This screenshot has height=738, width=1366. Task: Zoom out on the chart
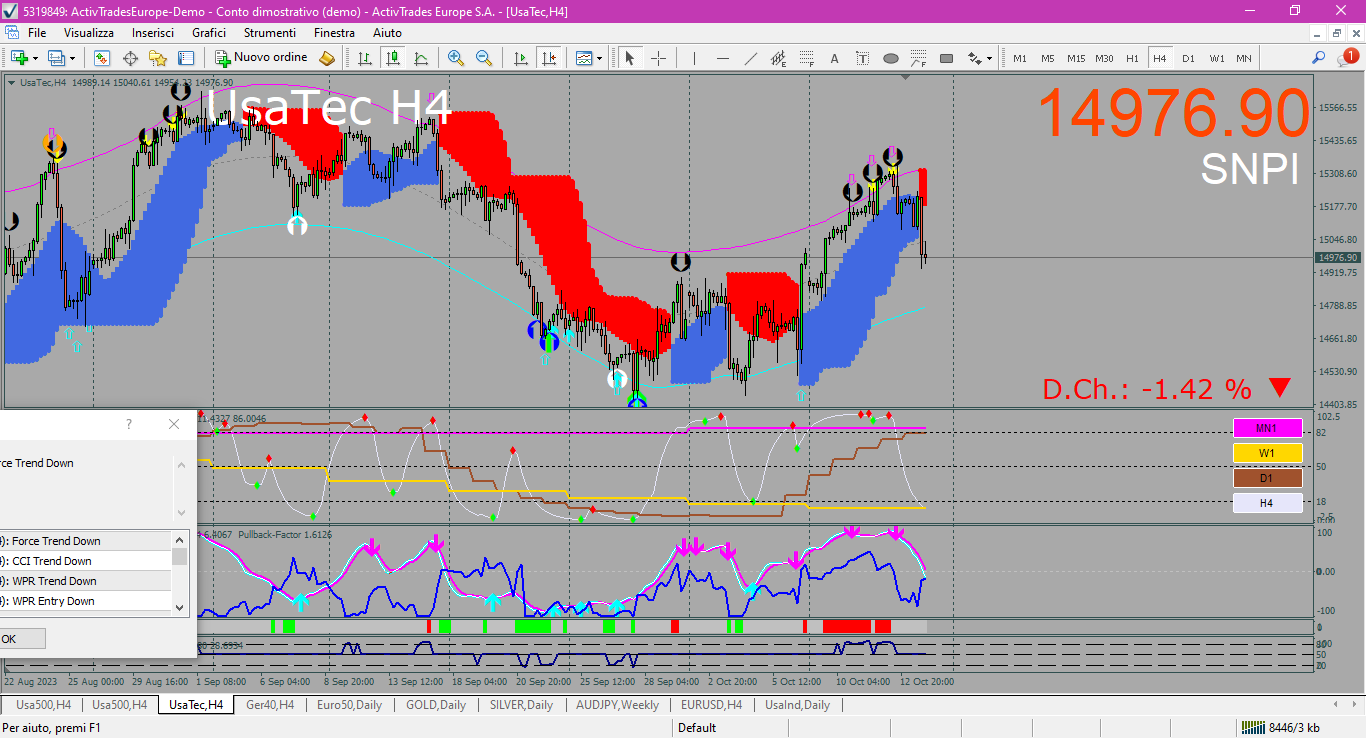[484, 58]
